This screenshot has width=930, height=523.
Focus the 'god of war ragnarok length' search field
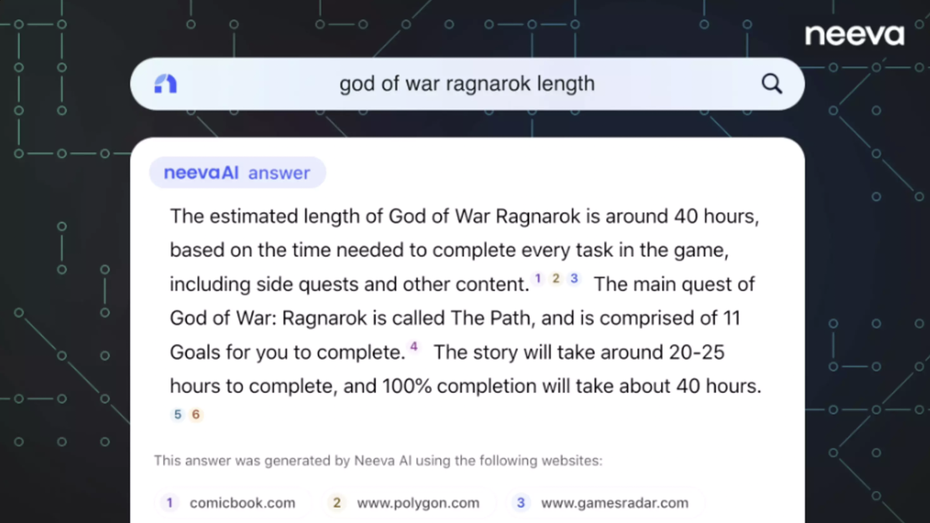point(467,84)
